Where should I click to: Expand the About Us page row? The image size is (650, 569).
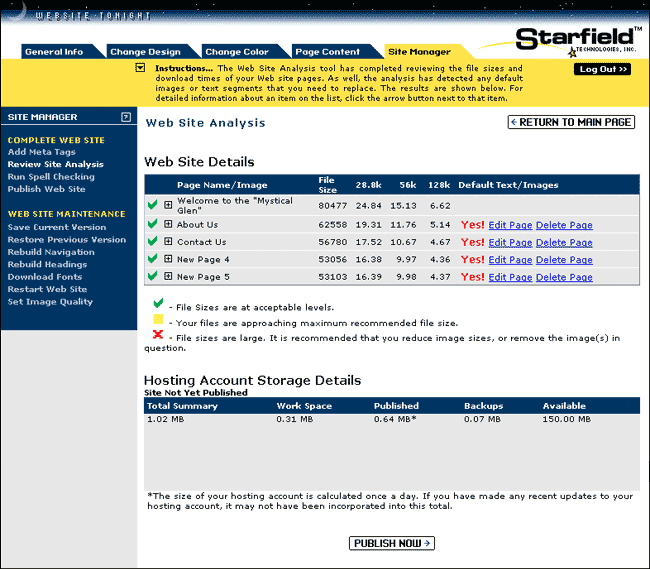click(168, 224)
